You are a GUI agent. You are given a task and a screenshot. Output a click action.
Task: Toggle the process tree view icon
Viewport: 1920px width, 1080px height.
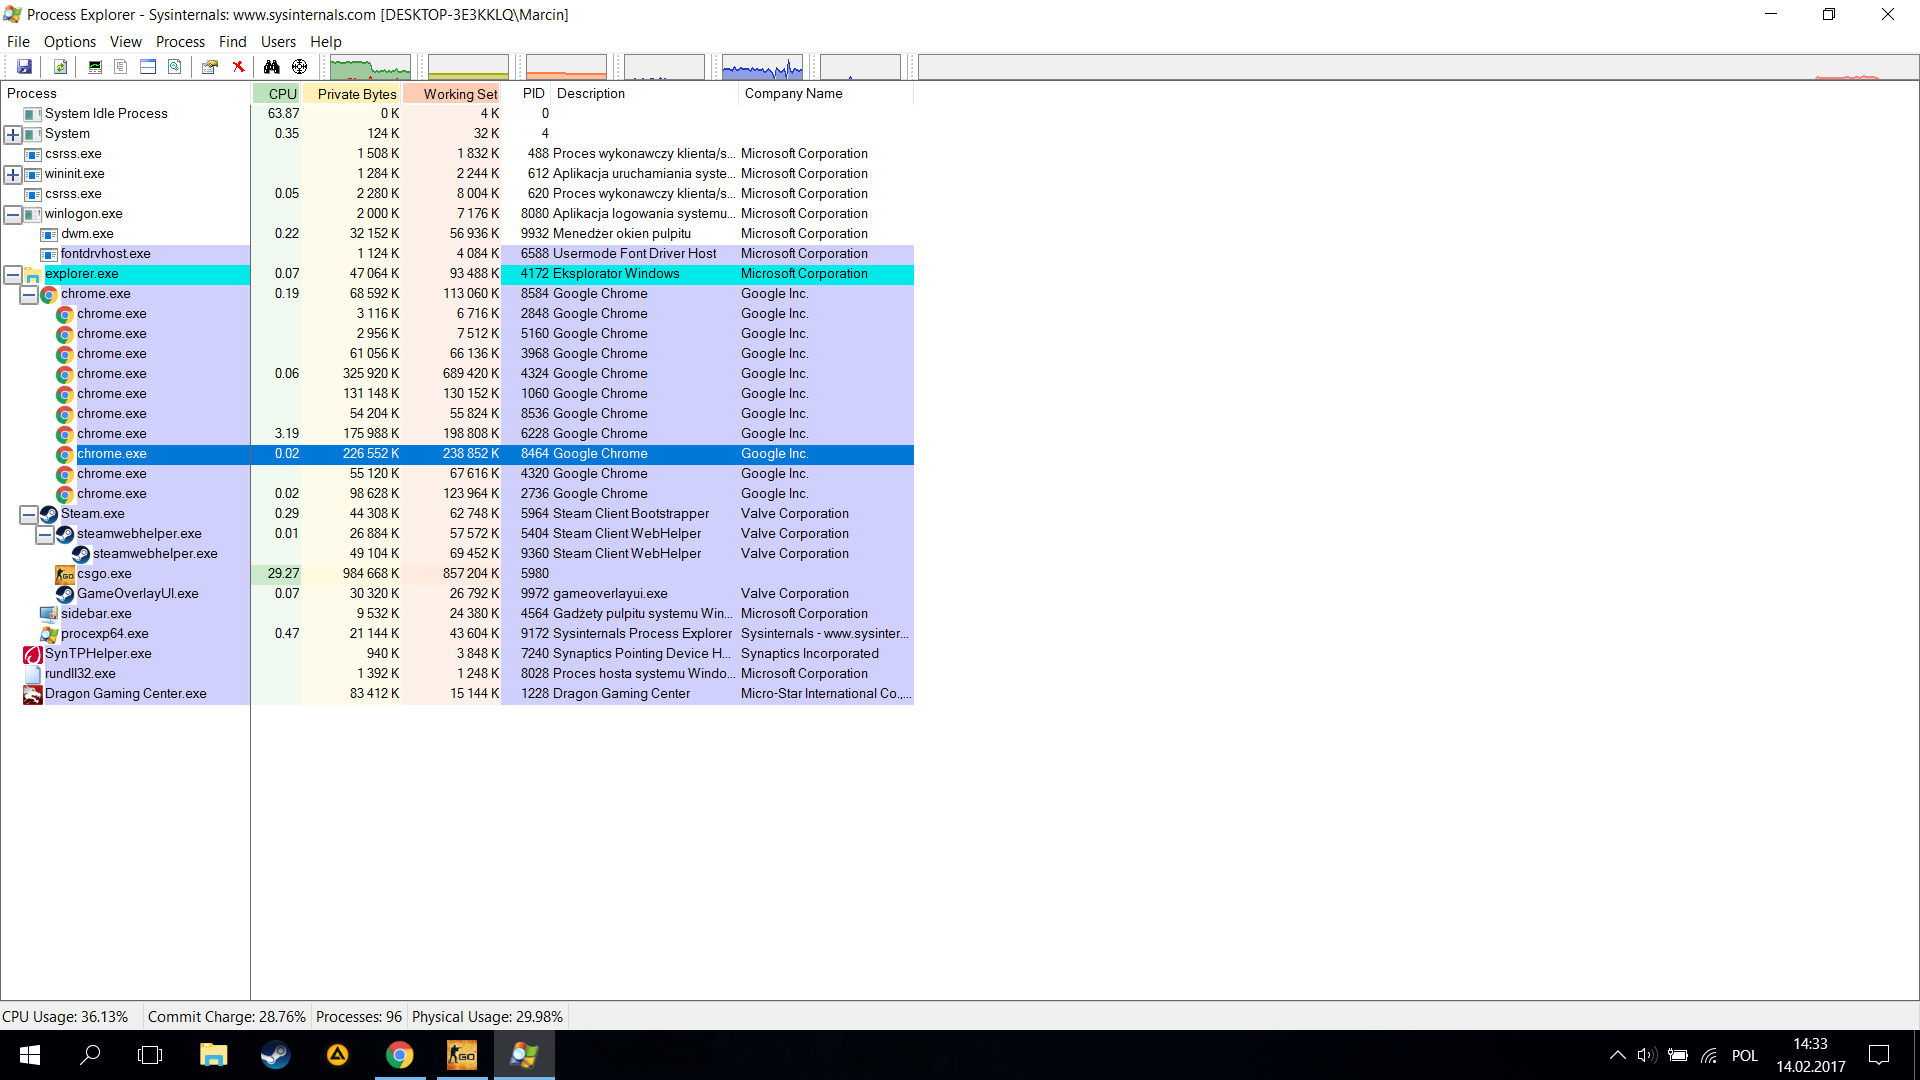121,67
